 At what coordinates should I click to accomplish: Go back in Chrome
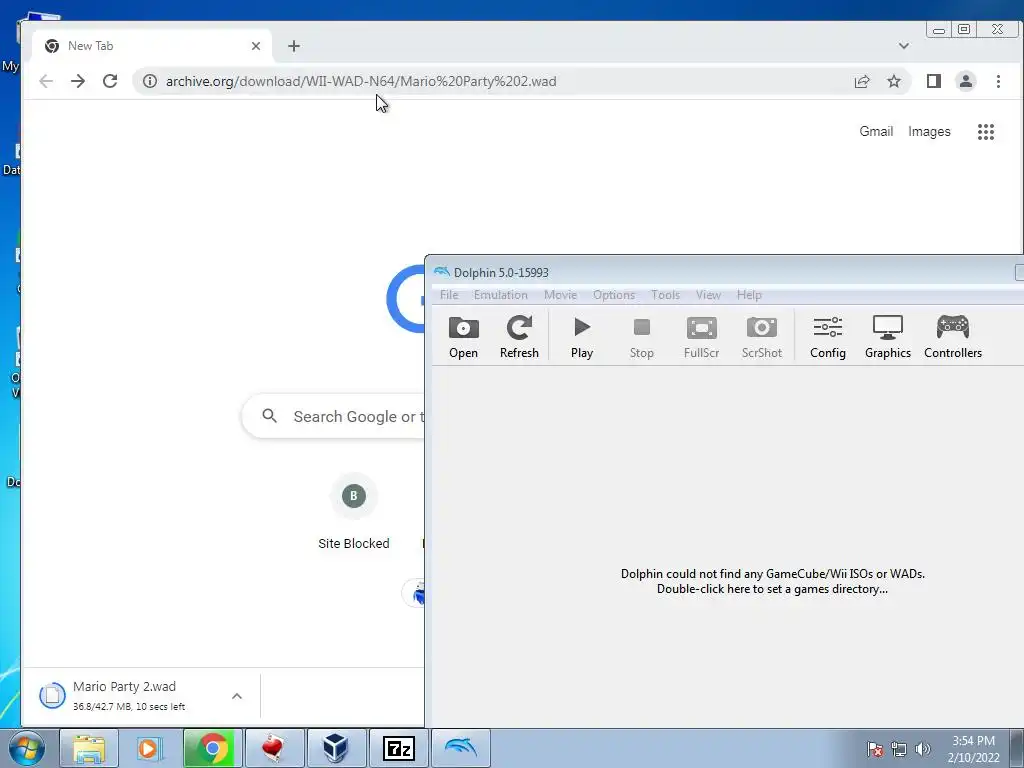[46, 81]
